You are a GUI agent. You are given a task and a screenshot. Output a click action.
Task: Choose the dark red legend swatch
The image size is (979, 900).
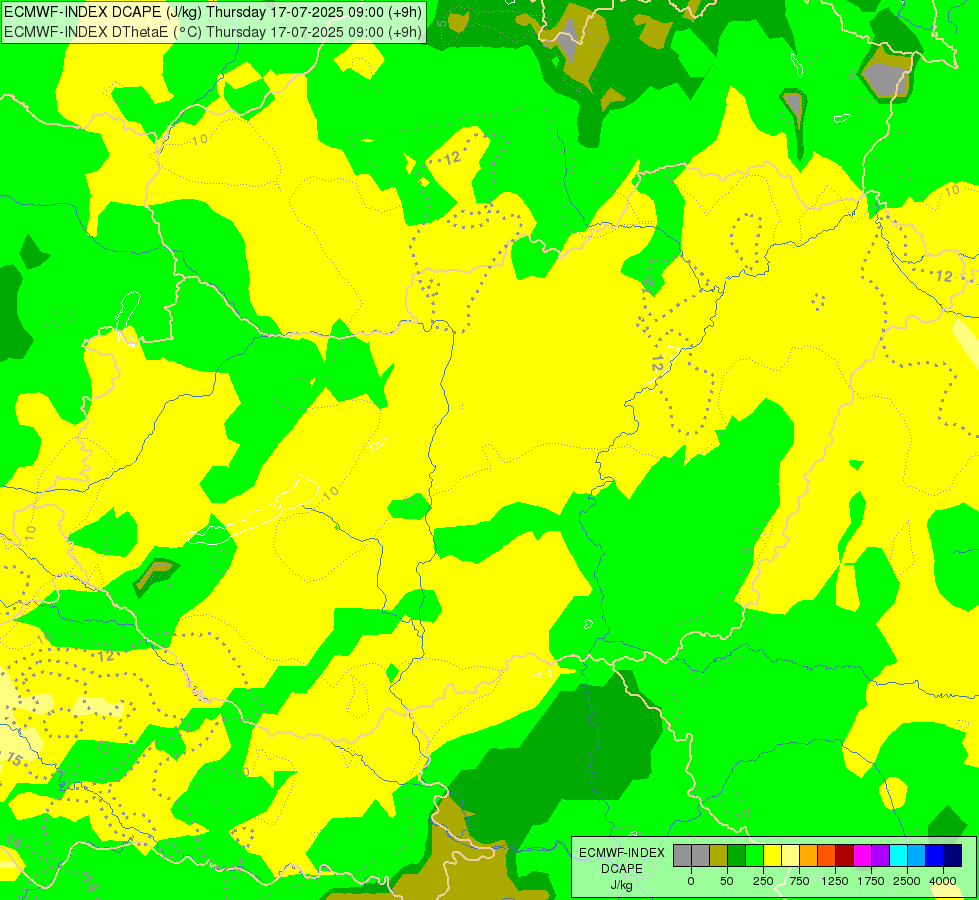845,856
